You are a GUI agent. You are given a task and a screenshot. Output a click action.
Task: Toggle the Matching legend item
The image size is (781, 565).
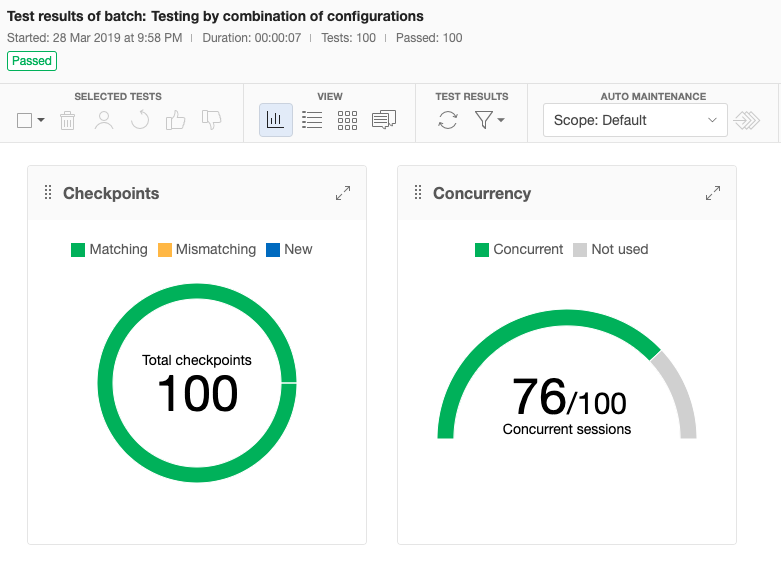pos(109,249)
